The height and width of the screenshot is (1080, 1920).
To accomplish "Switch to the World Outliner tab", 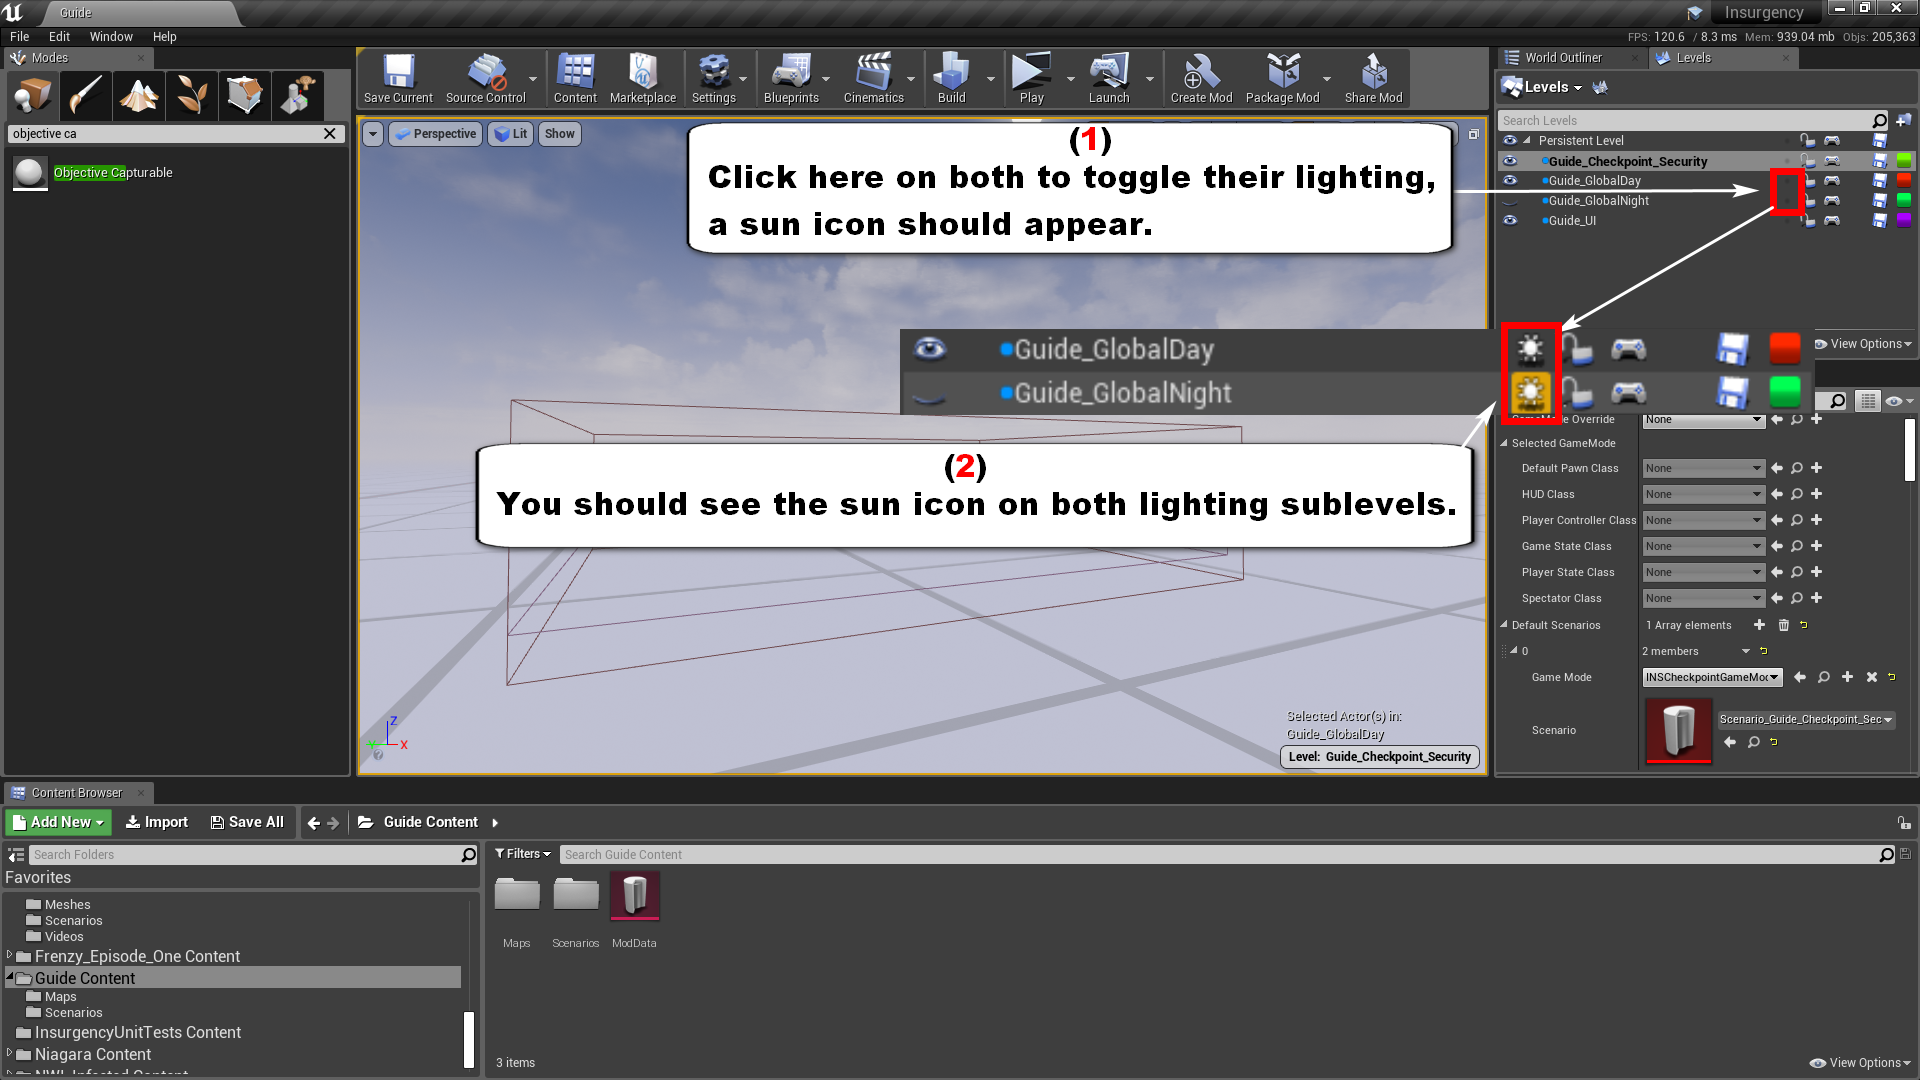I will (1563, 58).
